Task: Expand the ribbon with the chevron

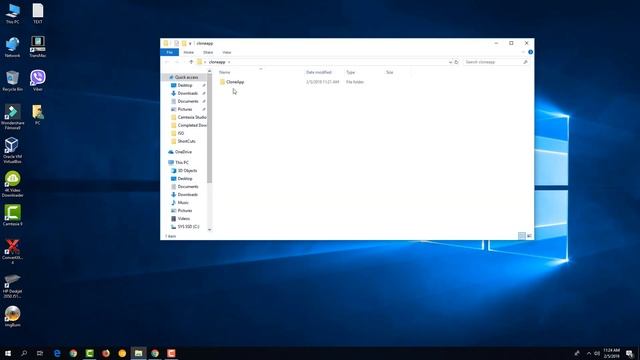Action: click(x=523, y=52)
